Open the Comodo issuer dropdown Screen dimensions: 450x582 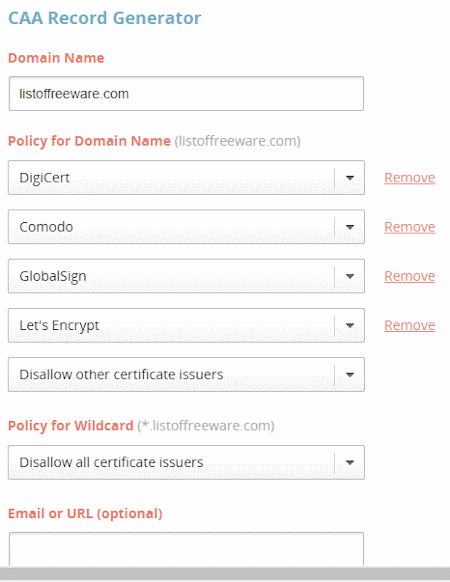[x=186, y=227]
